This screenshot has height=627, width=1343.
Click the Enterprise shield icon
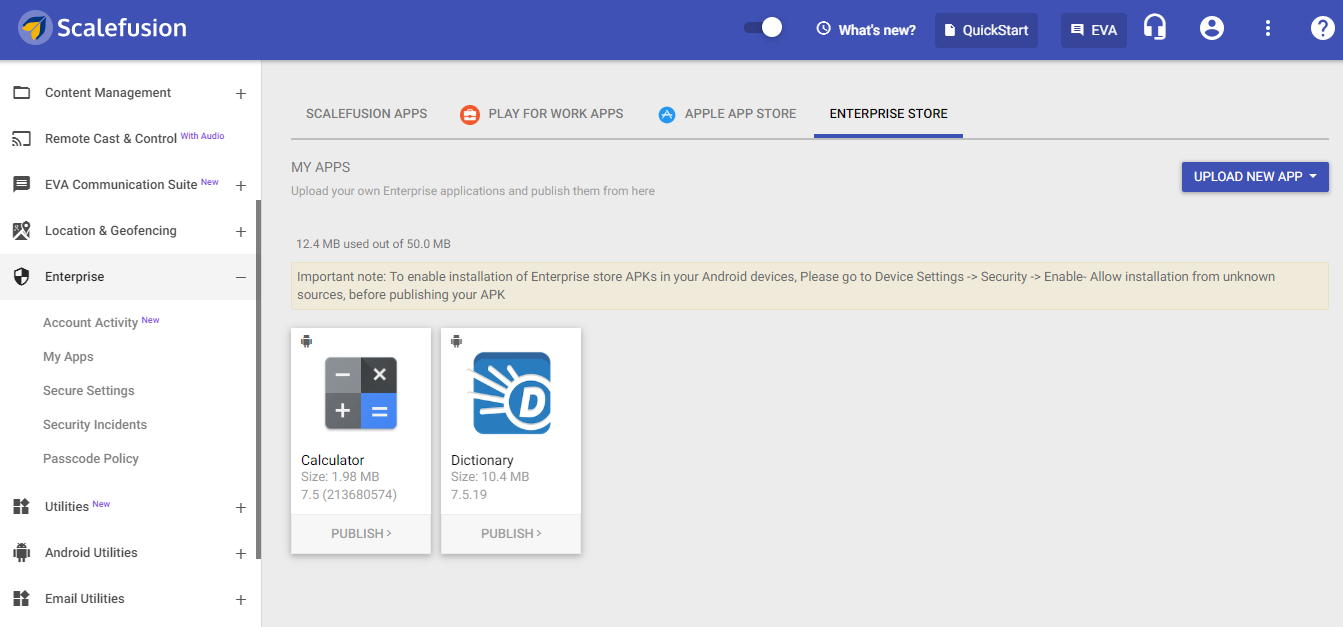[21, 277]
